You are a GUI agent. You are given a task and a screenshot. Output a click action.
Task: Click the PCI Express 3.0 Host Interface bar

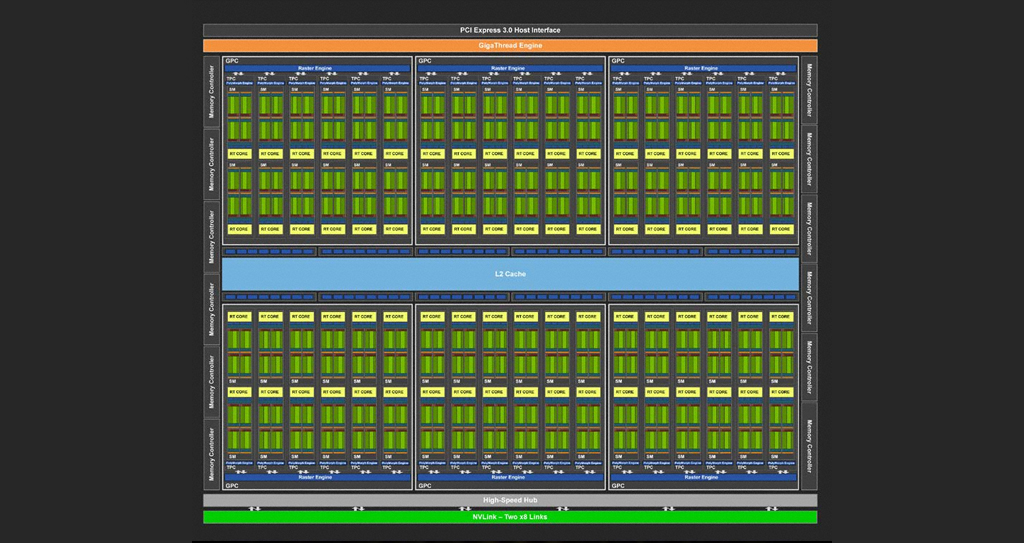click(510, 30)
